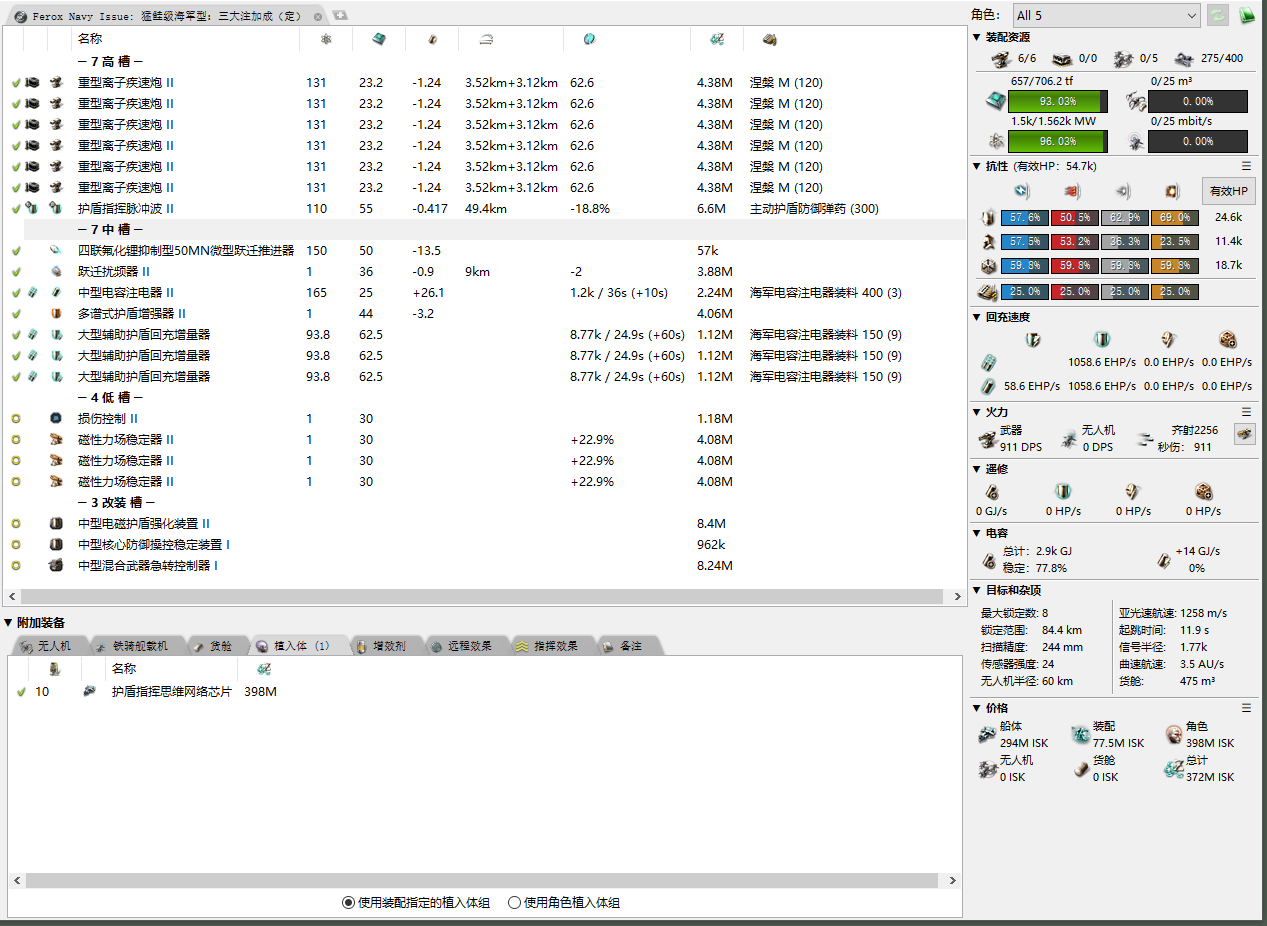Toggle state of 损伤控制 II module
The width and height of the screenshot is (1267, 926).
coord(16,419)
